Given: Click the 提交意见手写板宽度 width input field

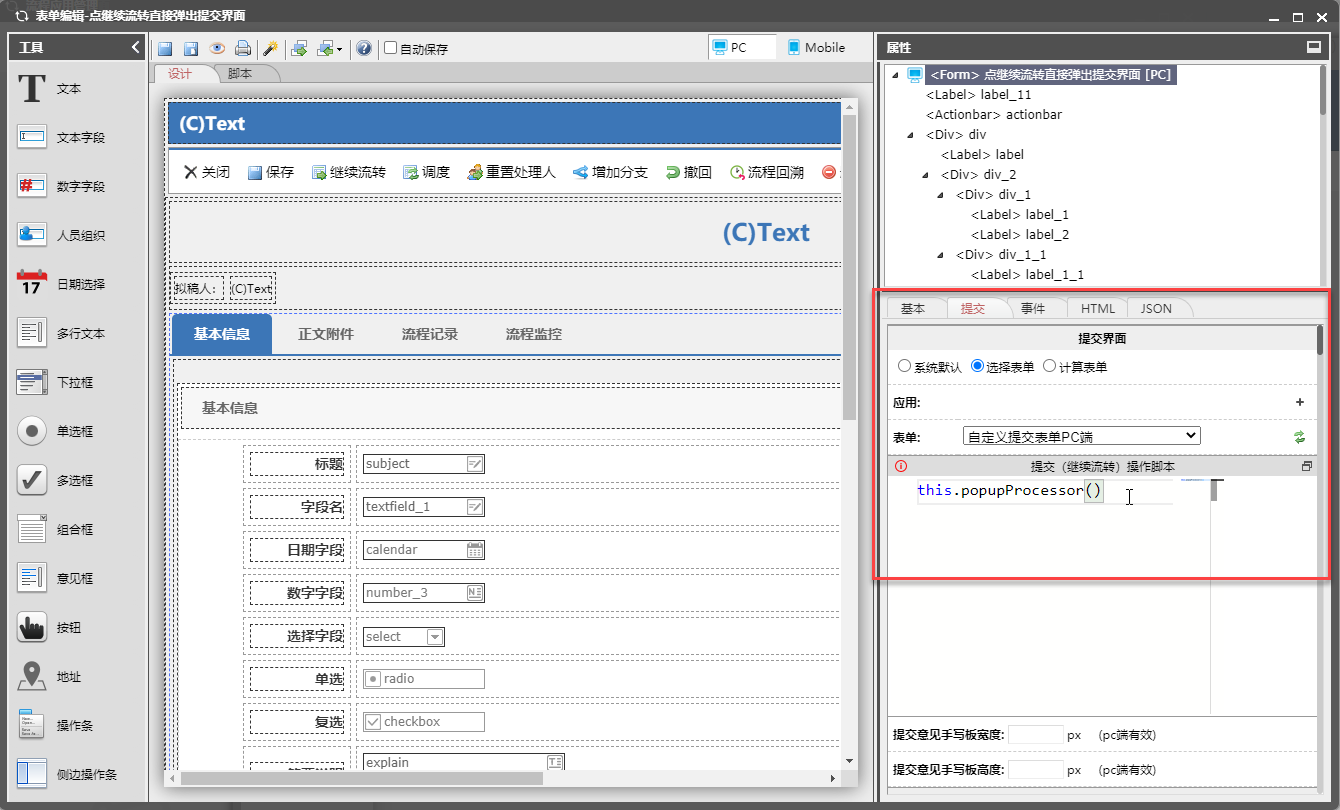Looking at the screenshot, I should (1036, 734).
